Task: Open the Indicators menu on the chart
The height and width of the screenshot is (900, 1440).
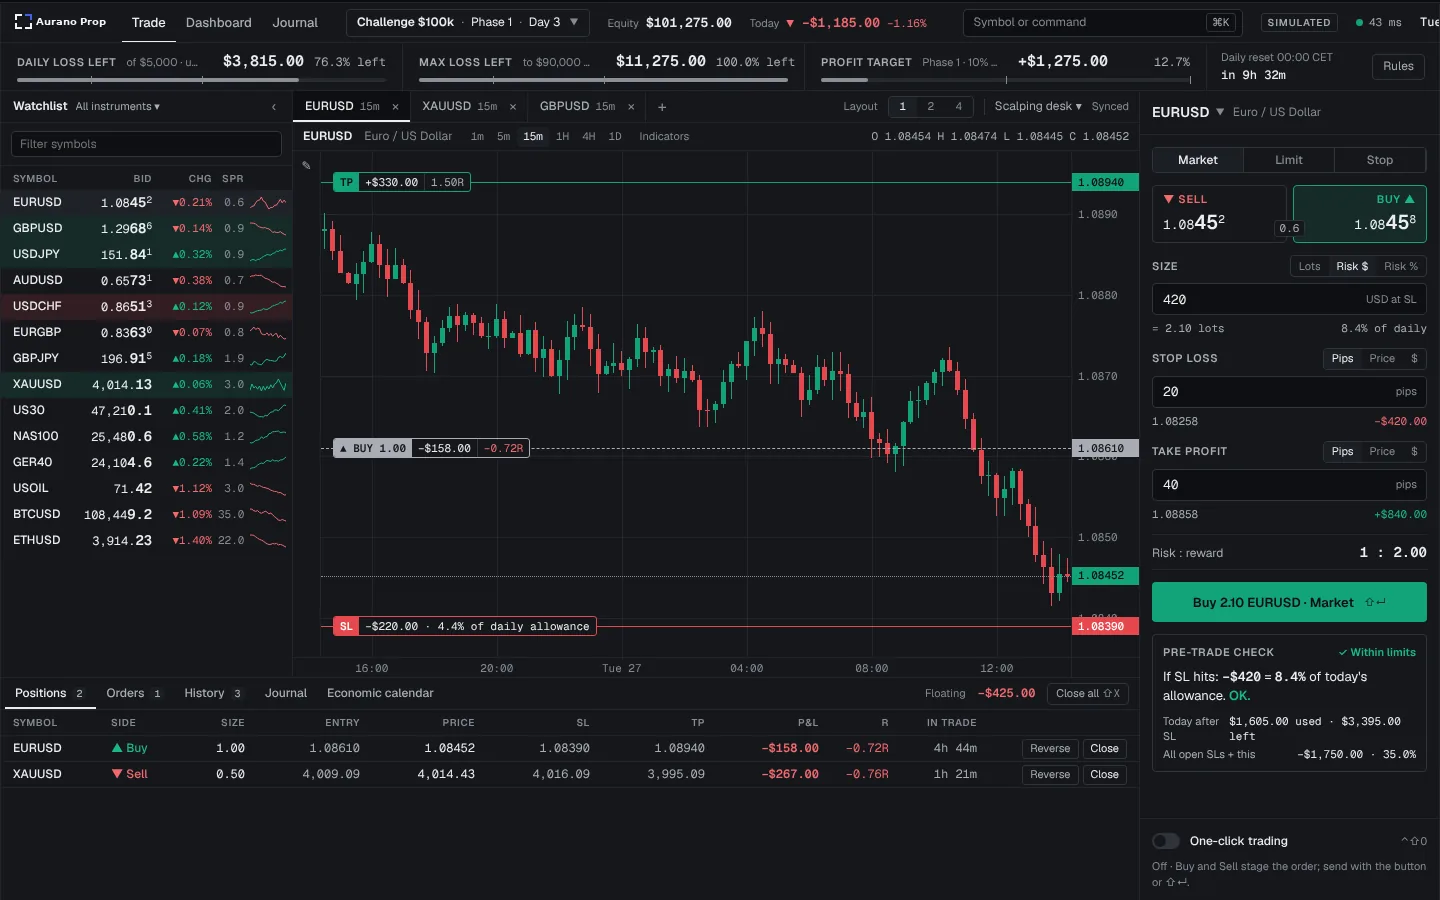Action: pyautogui.click(x=664, y=136)
